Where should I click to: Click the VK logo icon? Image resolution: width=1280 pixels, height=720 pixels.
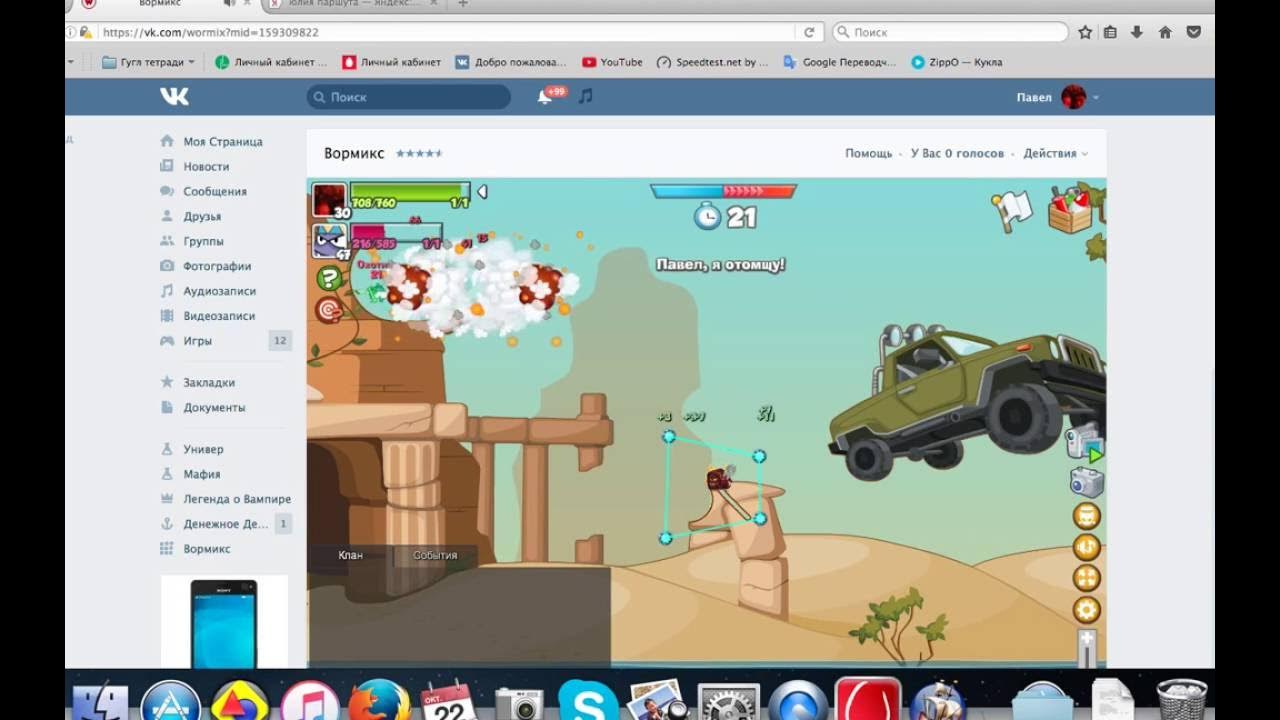[x=174, y=96]
